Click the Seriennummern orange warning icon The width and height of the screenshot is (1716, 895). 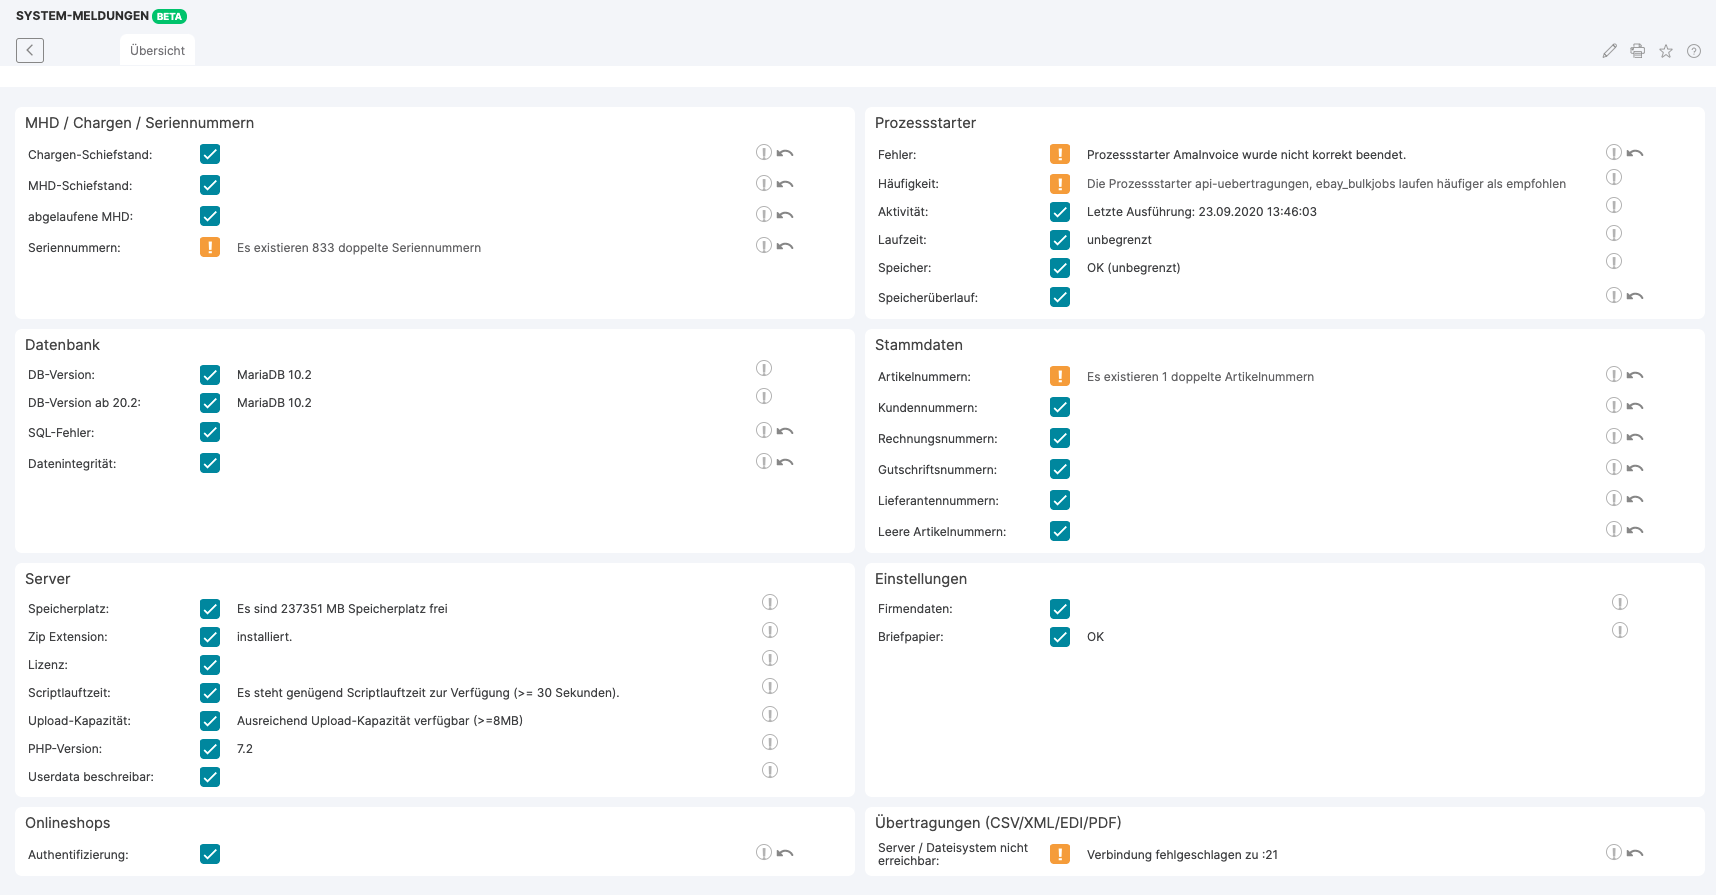[x=210, y=247]
